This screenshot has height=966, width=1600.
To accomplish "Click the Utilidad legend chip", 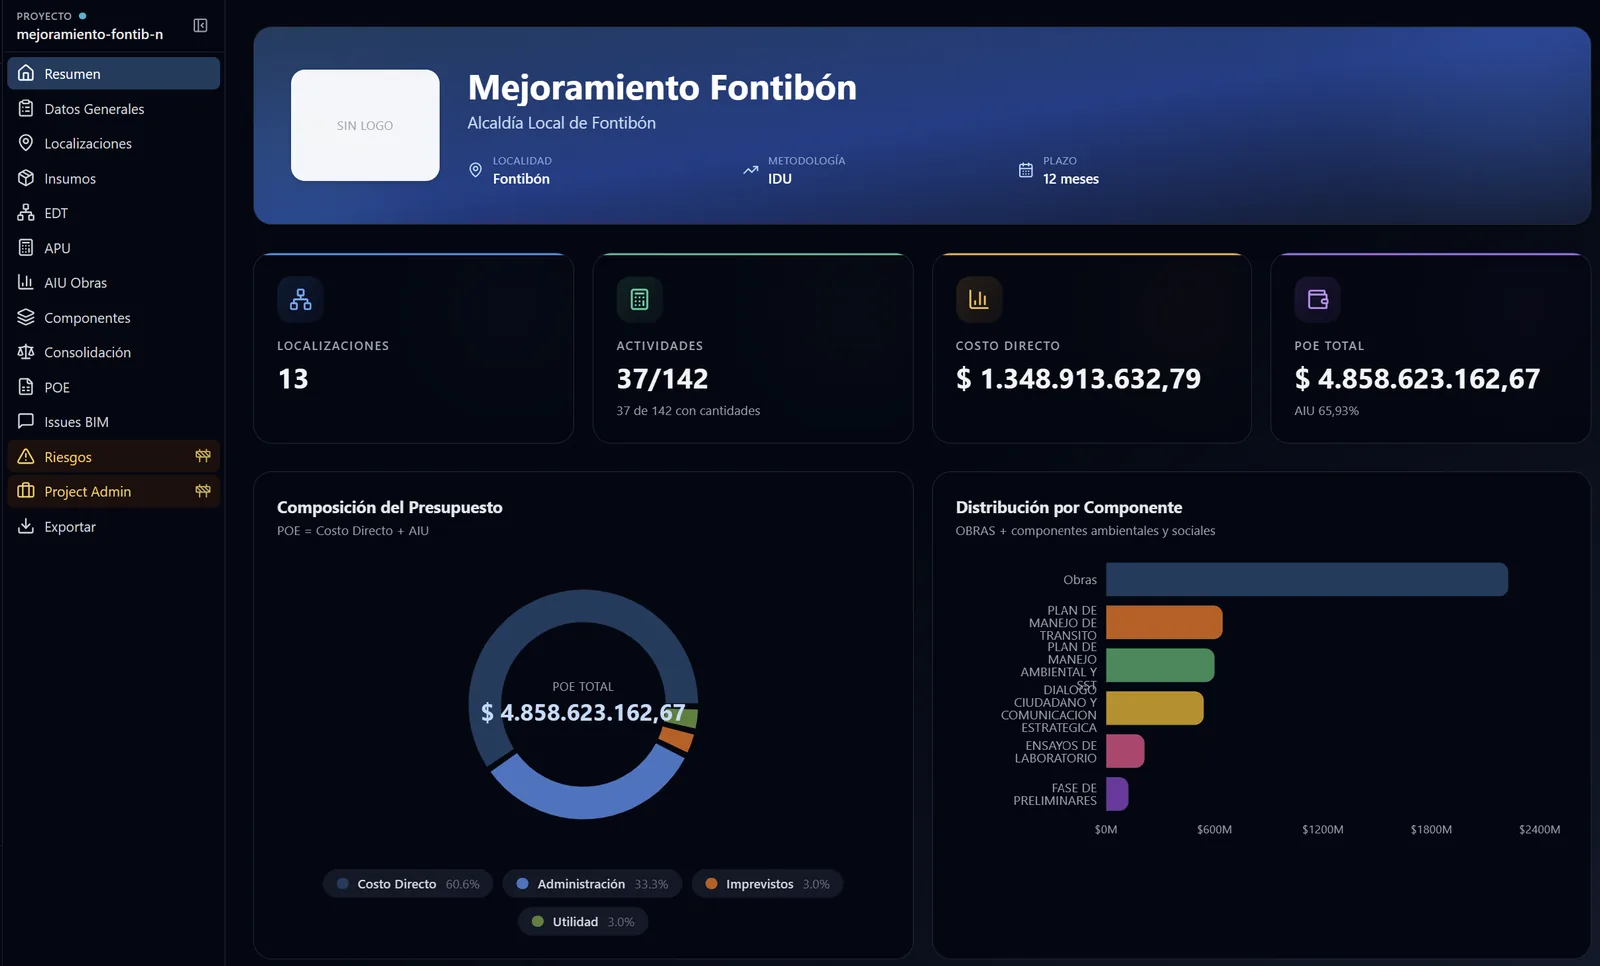I will coord(583,922).
